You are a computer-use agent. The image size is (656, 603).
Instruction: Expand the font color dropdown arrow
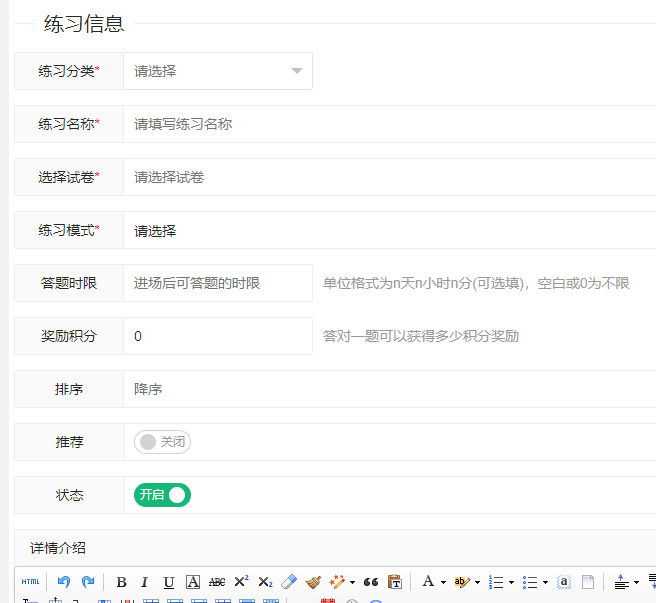[443, 582]
